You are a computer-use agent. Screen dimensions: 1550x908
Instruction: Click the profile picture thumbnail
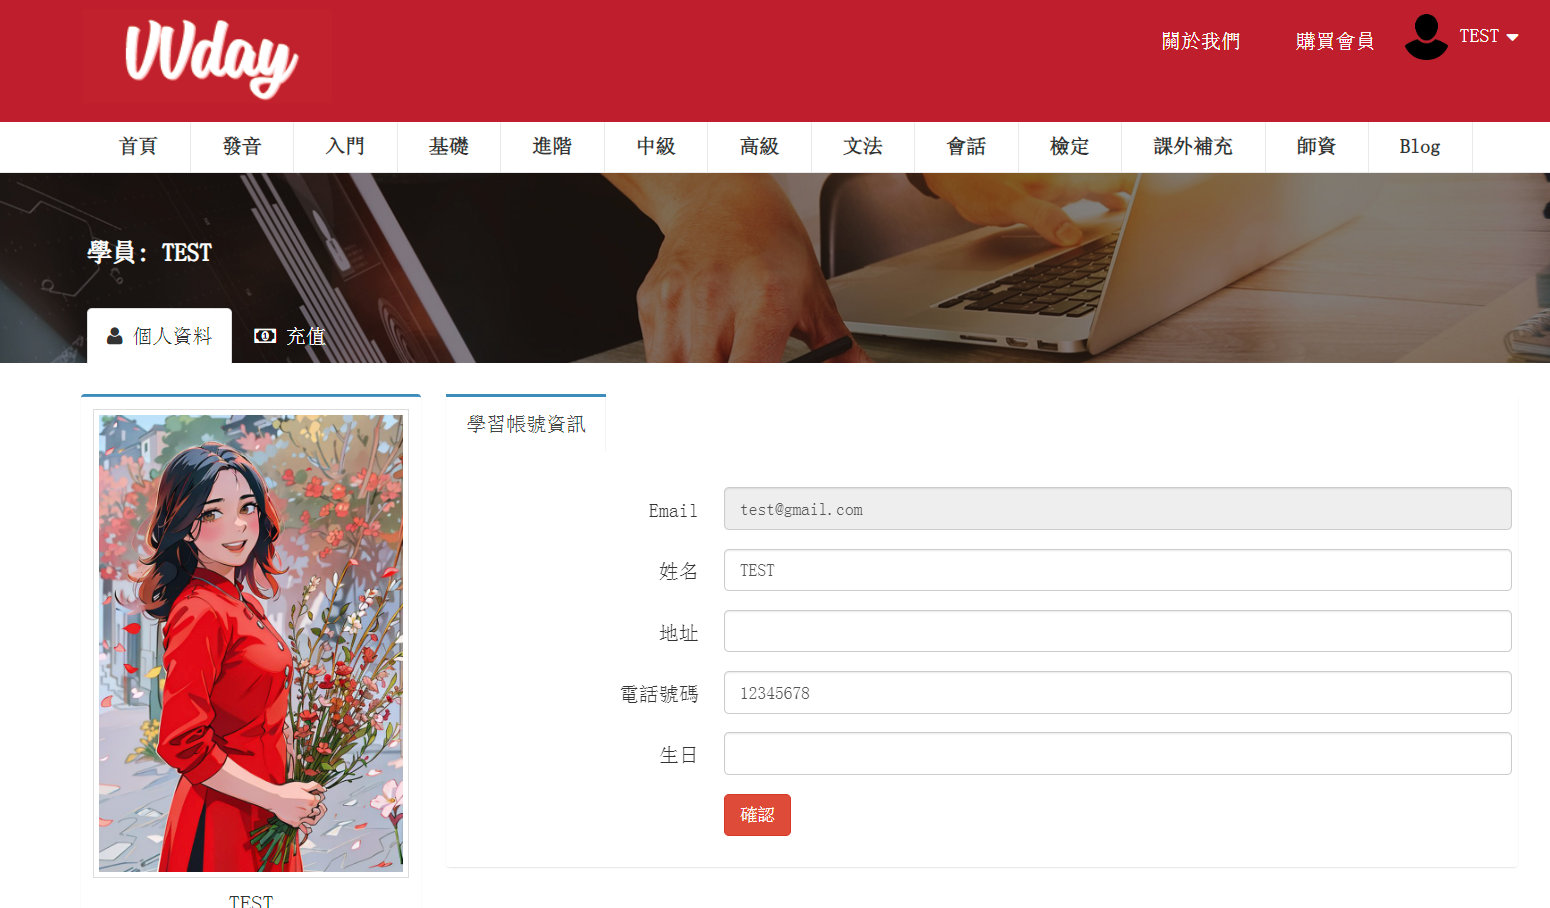(x=251, y=643)
